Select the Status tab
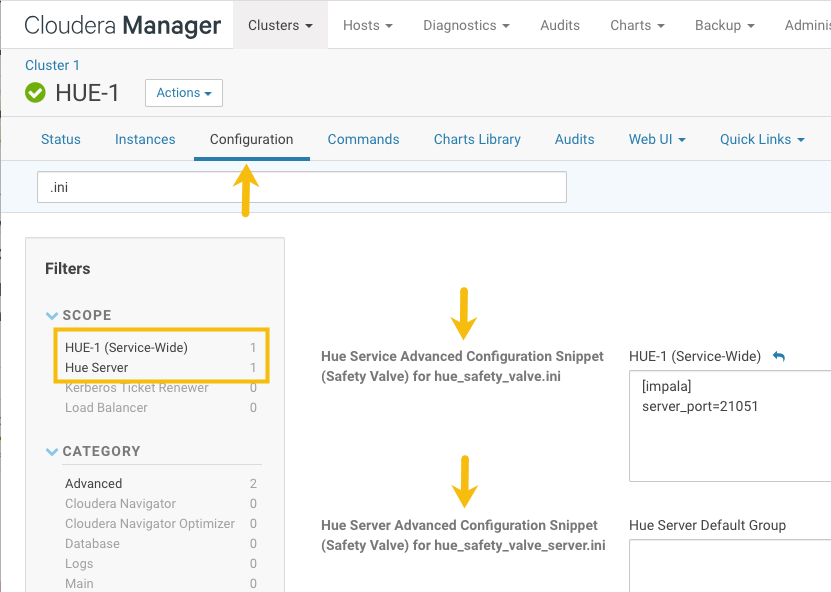 point(61,139)
